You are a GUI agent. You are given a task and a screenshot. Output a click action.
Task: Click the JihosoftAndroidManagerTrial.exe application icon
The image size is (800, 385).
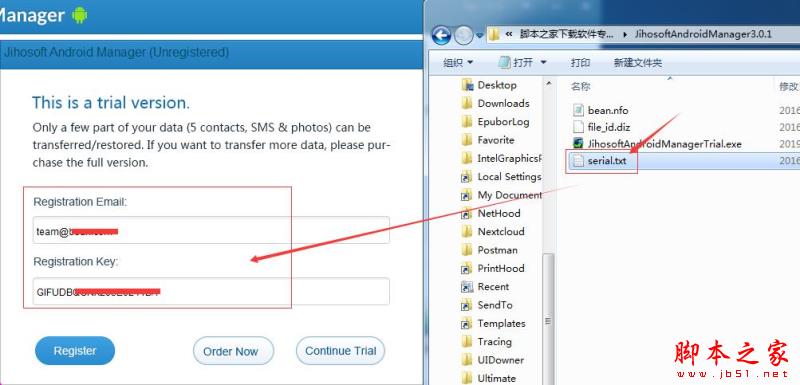pos(578,144)
